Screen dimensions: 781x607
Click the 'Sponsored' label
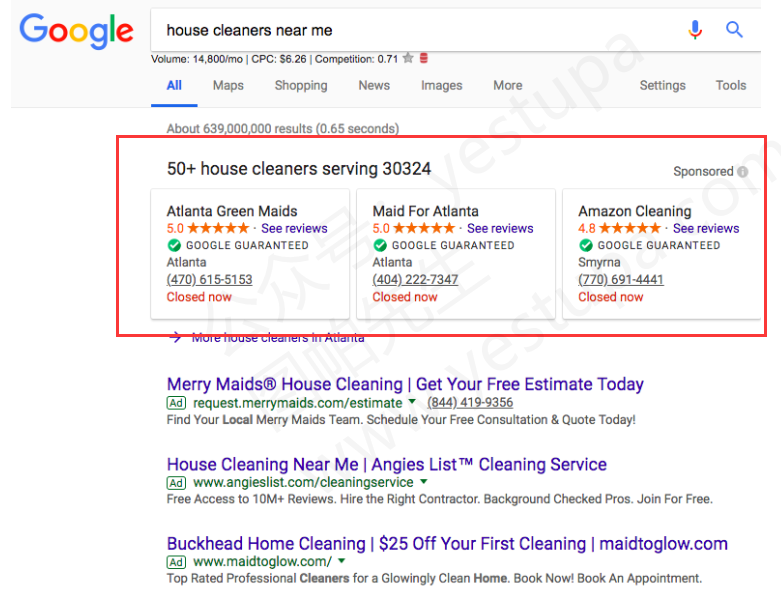703,172
